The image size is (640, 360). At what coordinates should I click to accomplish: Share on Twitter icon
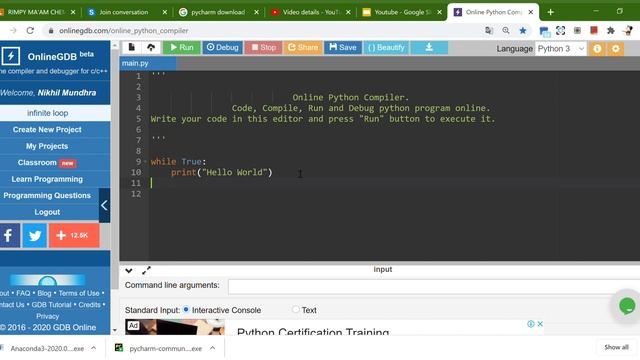(x=35, y=235)
